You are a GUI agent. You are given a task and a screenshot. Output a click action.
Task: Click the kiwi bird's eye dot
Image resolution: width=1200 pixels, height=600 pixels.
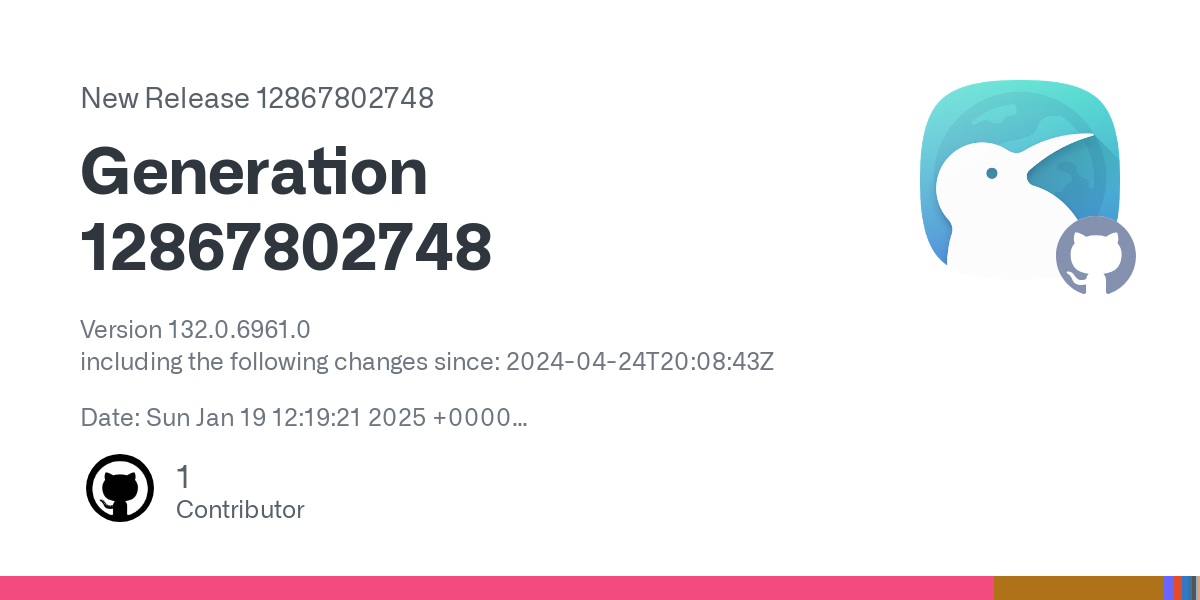(992, 173)
